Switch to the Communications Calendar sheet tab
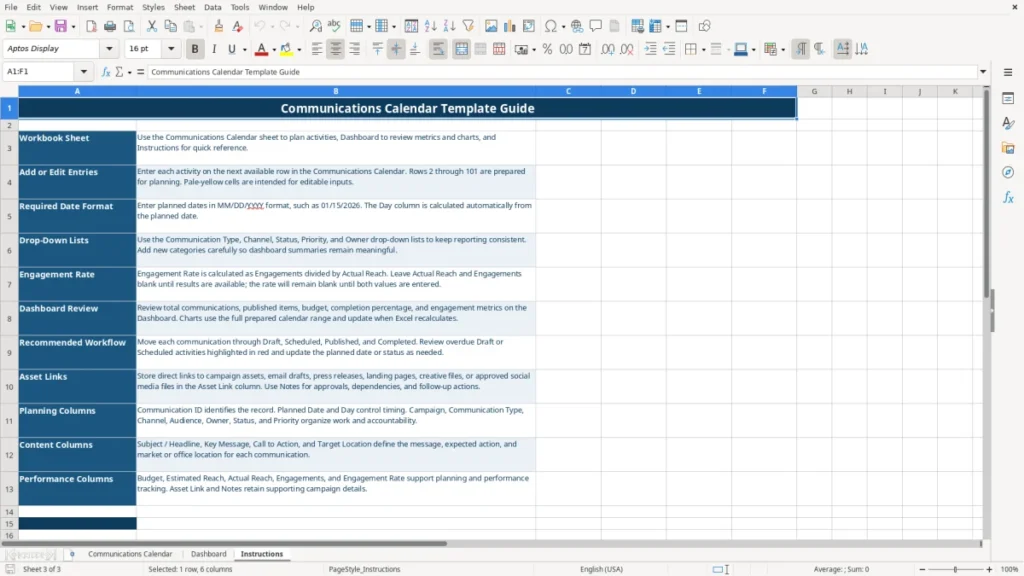This screenshot has height=576, width=1024. point(130,554)
